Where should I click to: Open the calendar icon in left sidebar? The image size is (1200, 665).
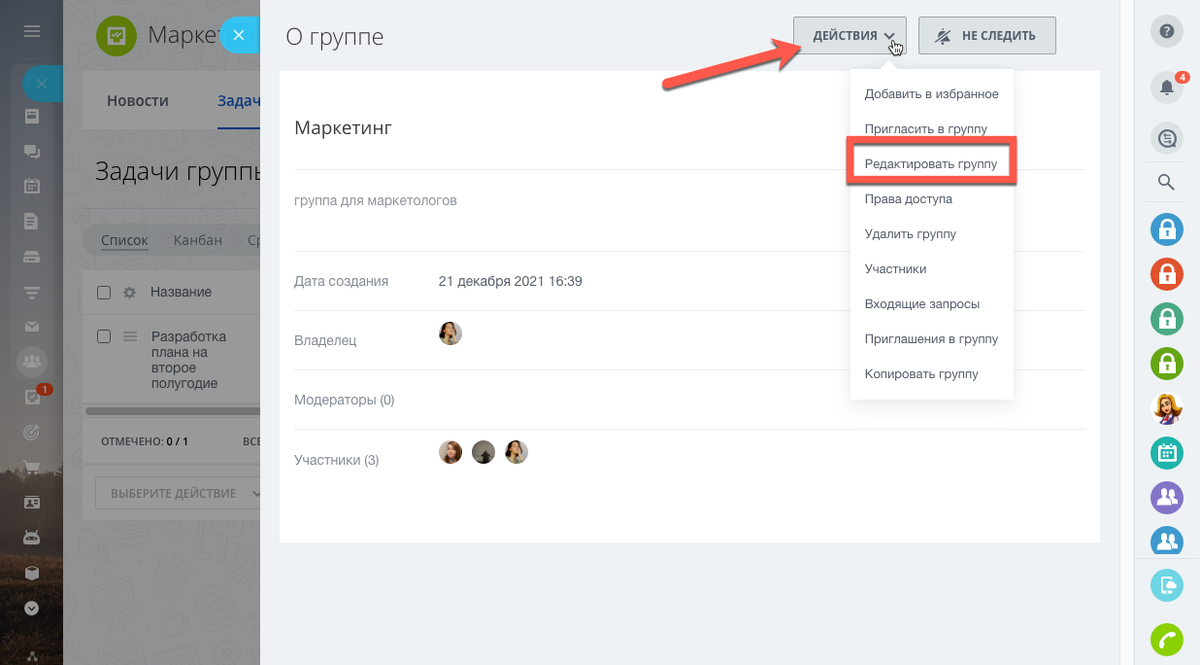(x=31, y=185)
